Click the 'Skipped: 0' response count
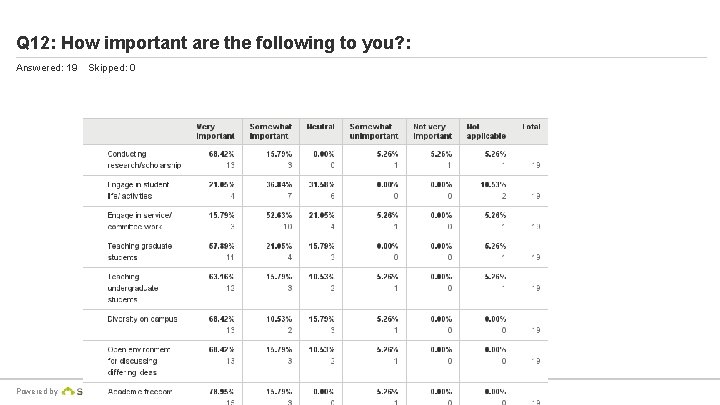Viewport: 720px width, 405px height. [112, 68]
